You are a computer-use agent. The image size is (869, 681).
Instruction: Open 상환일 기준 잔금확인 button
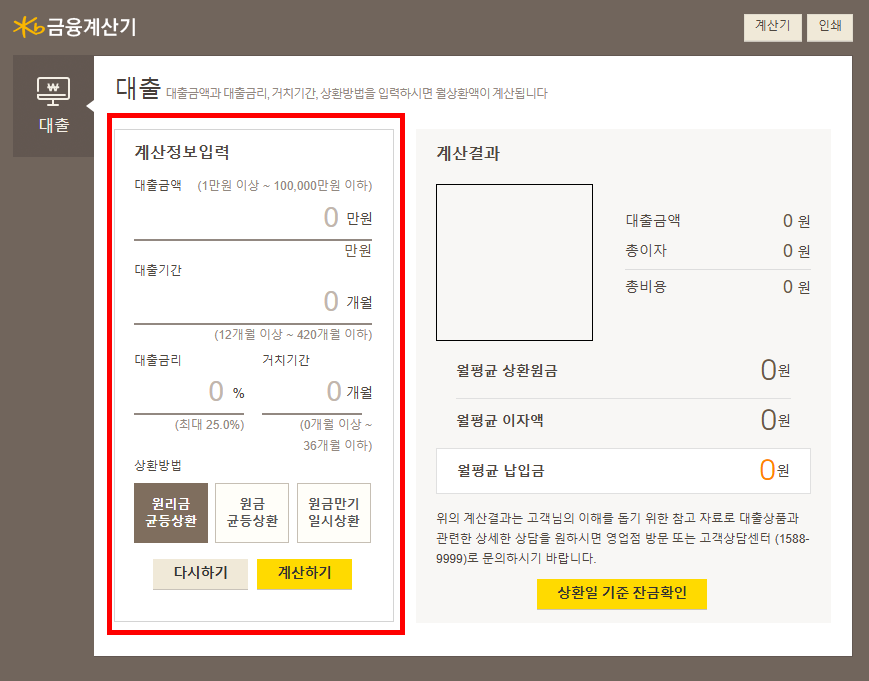[622, 594]
